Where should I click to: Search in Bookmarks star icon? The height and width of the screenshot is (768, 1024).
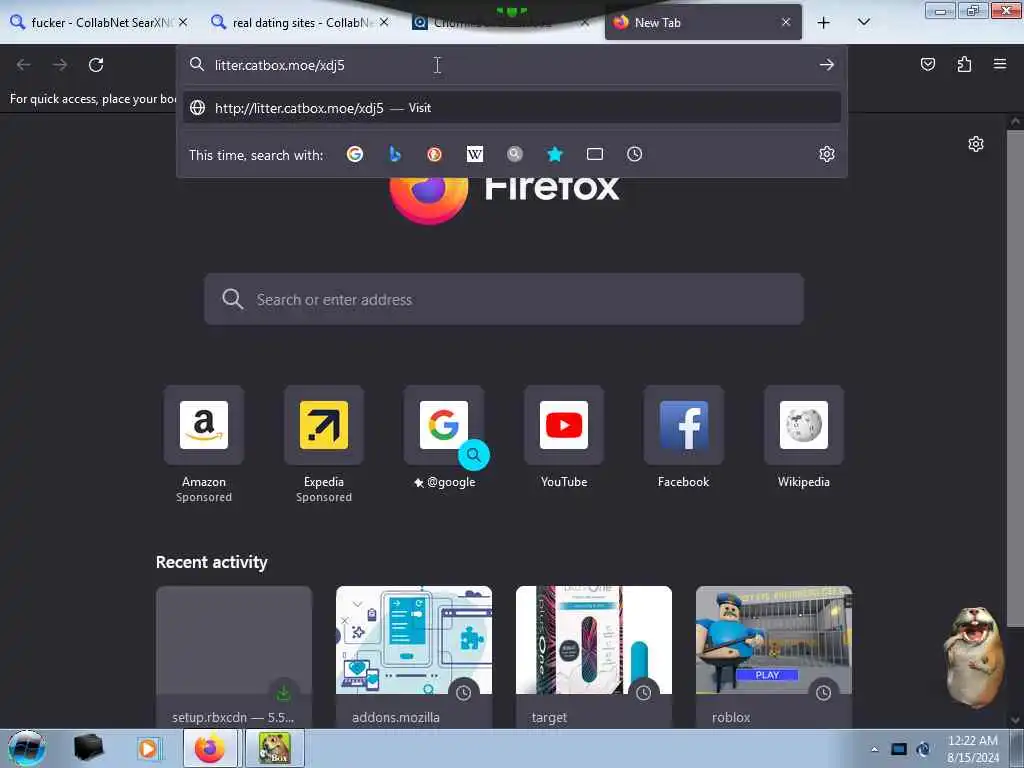[x=554, y=154]
